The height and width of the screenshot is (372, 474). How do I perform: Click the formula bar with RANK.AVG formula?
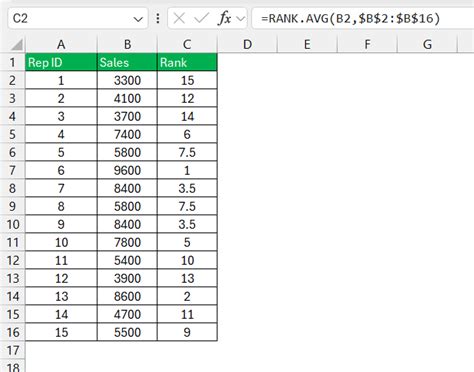point(363,18)
